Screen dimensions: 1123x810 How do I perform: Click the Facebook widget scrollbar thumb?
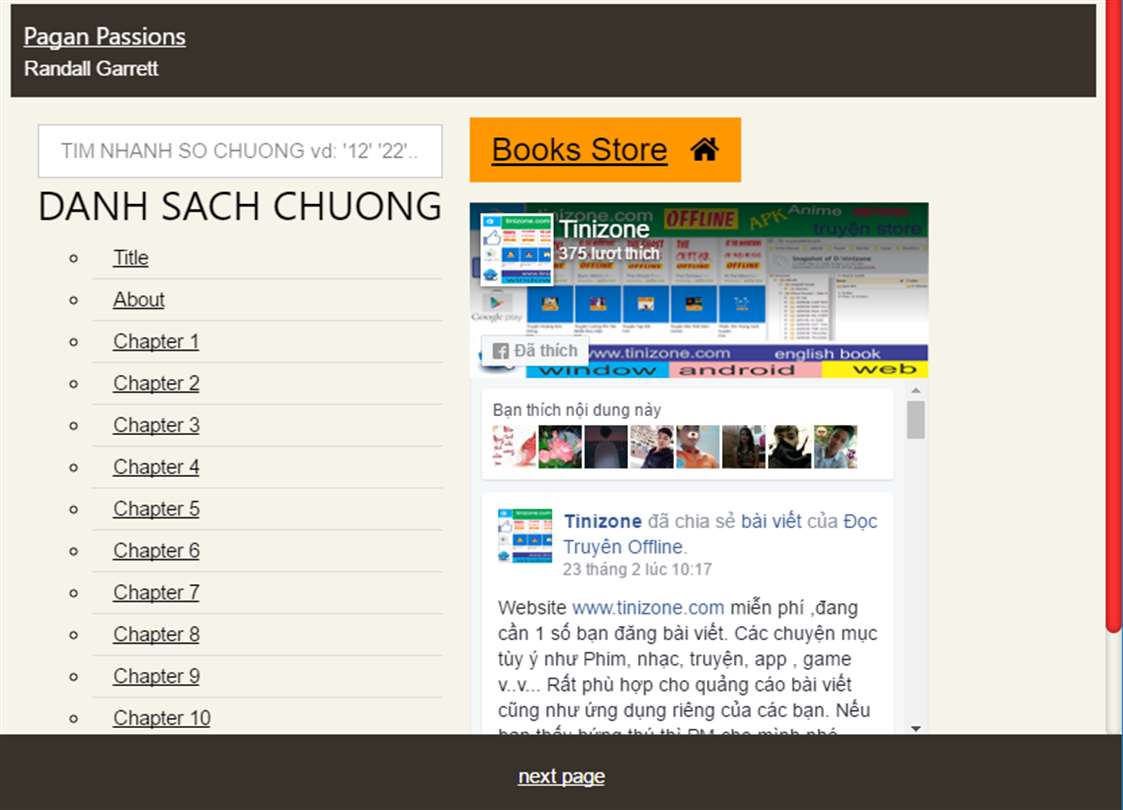(x=915, y=420)
